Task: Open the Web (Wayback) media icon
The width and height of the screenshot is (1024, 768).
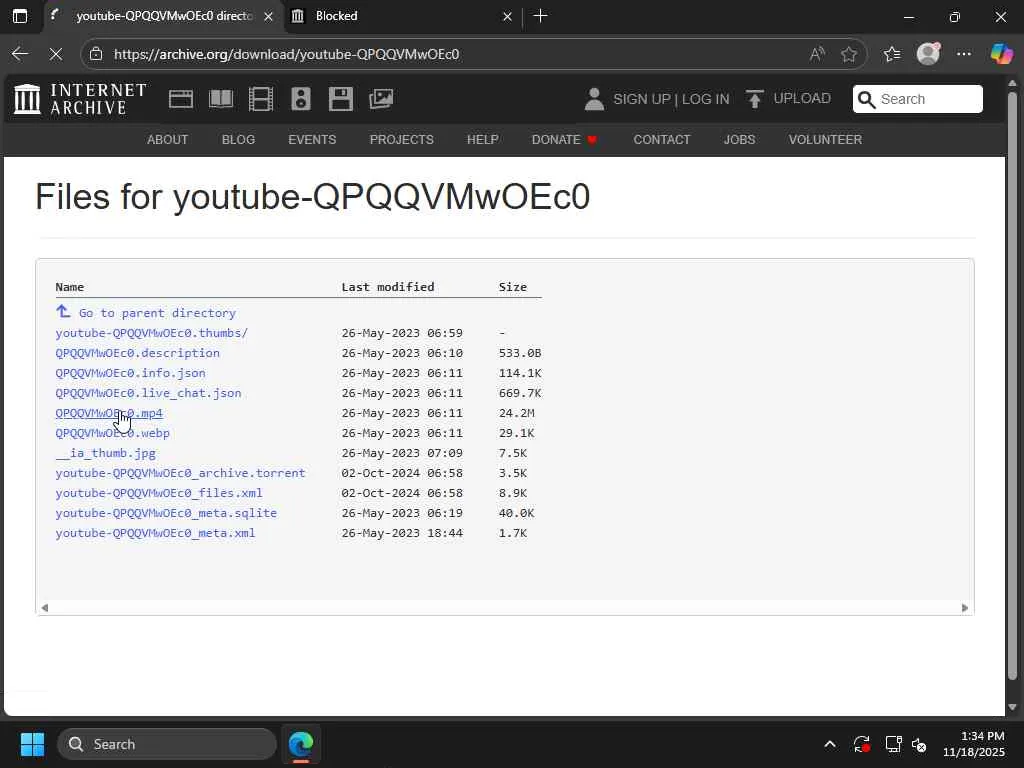Action: click(181, 99)
